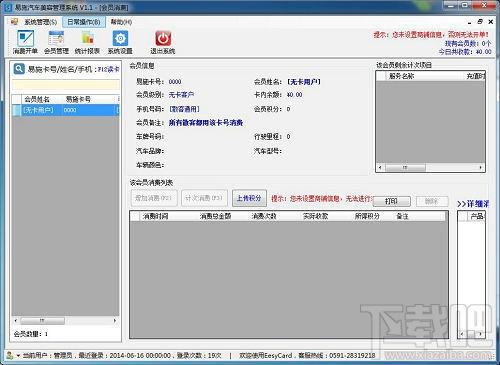Open the 会员管理 toolbar icon
The width and height of the screenshot is (500, 365).
tap(56, 42)
